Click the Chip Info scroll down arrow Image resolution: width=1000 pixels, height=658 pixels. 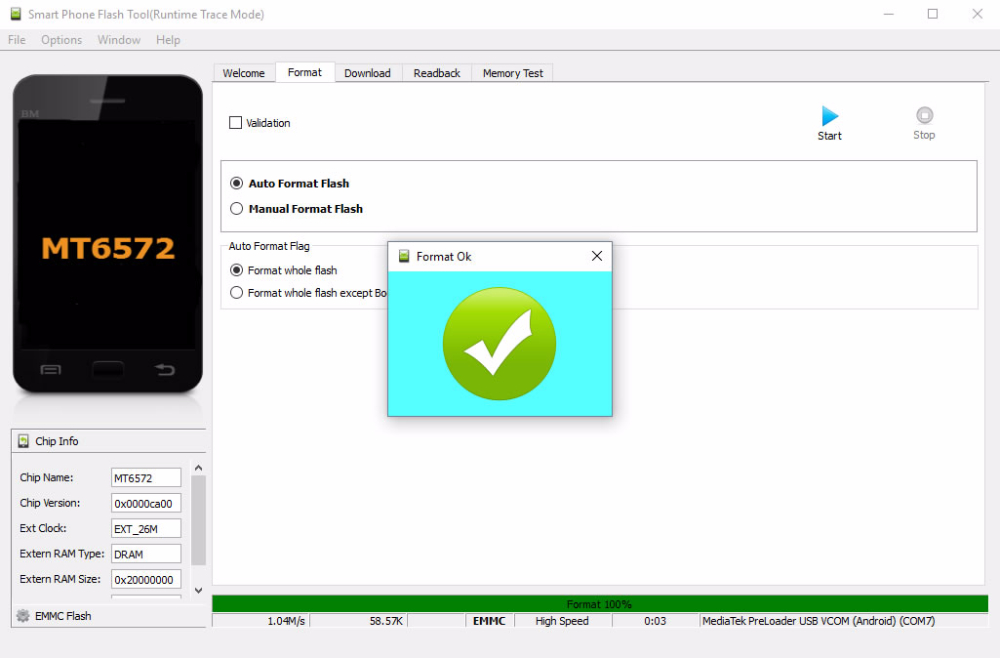pyautogui.click(x=198, y=590)
